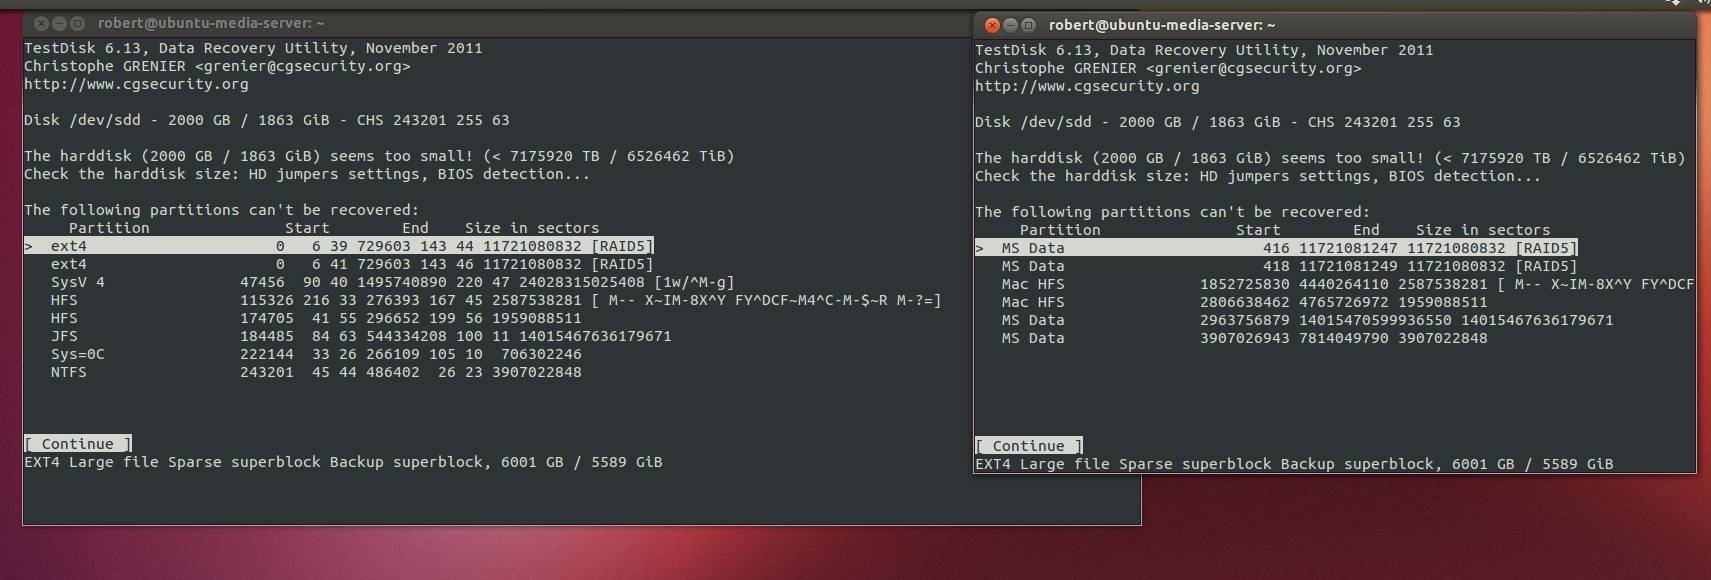1711x580 pixels.
Task: Click Continue in the background terminal listing ext4
Action: 78,444
